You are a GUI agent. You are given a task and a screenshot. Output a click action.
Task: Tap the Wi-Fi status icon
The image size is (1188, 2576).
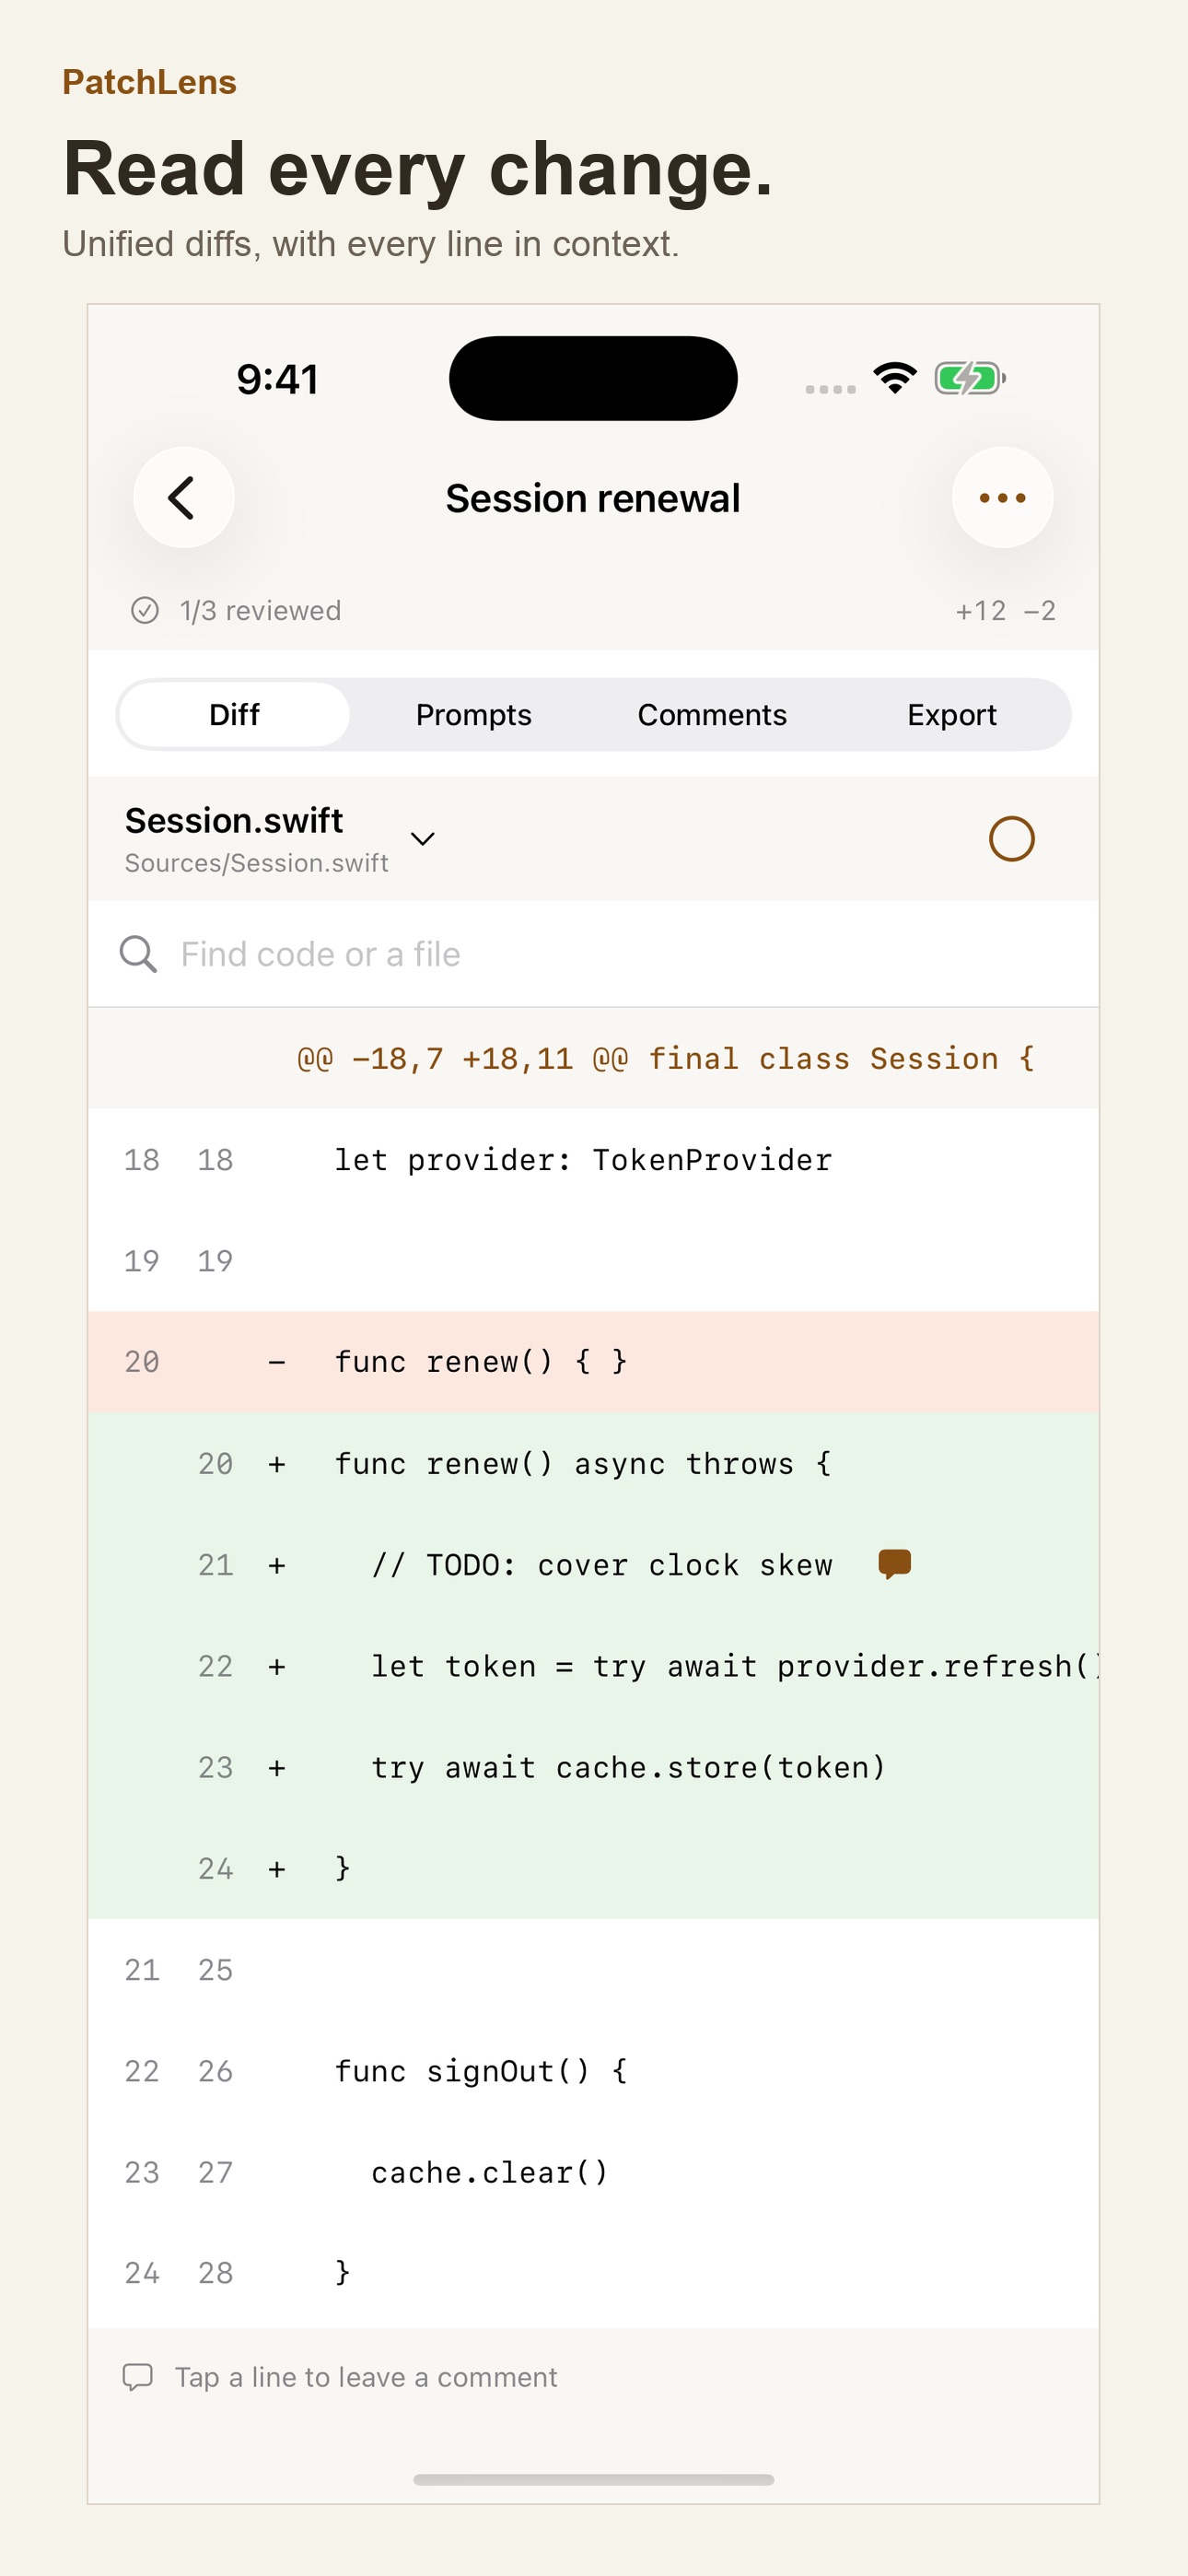point(895,378)
